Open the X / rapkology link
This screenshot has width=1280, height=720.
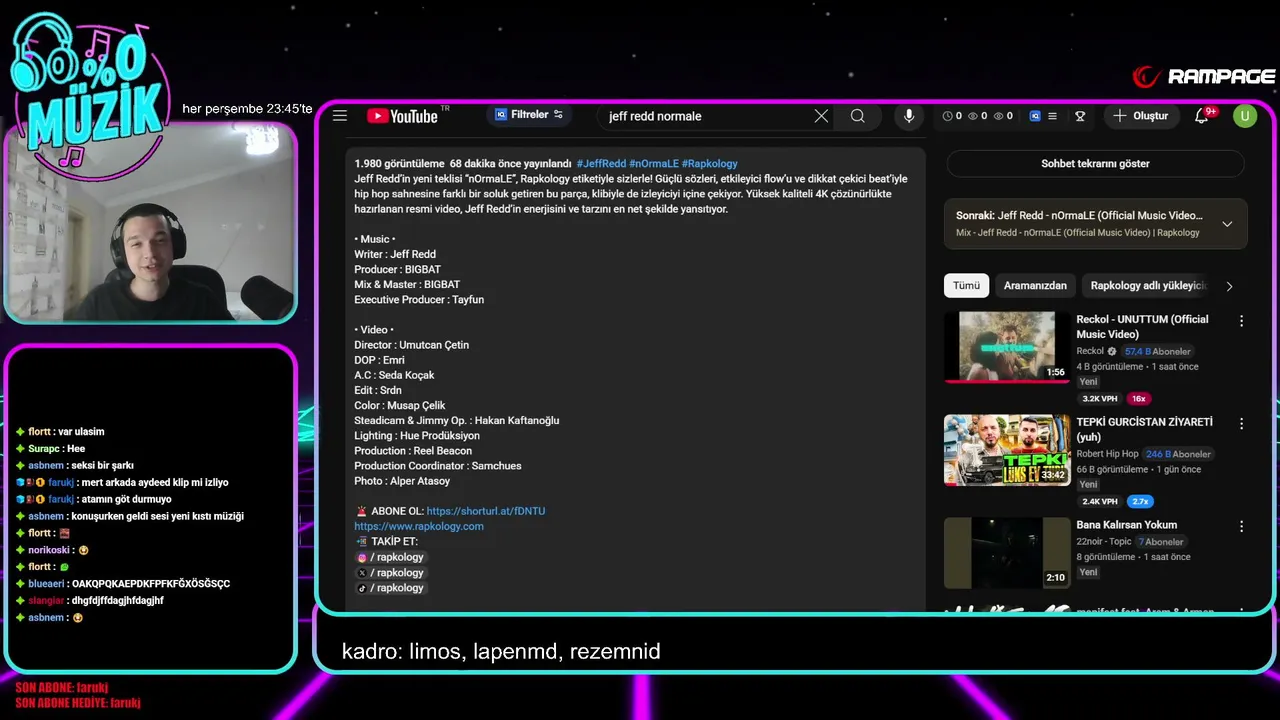pyautogui.click(x=391, y=573)
